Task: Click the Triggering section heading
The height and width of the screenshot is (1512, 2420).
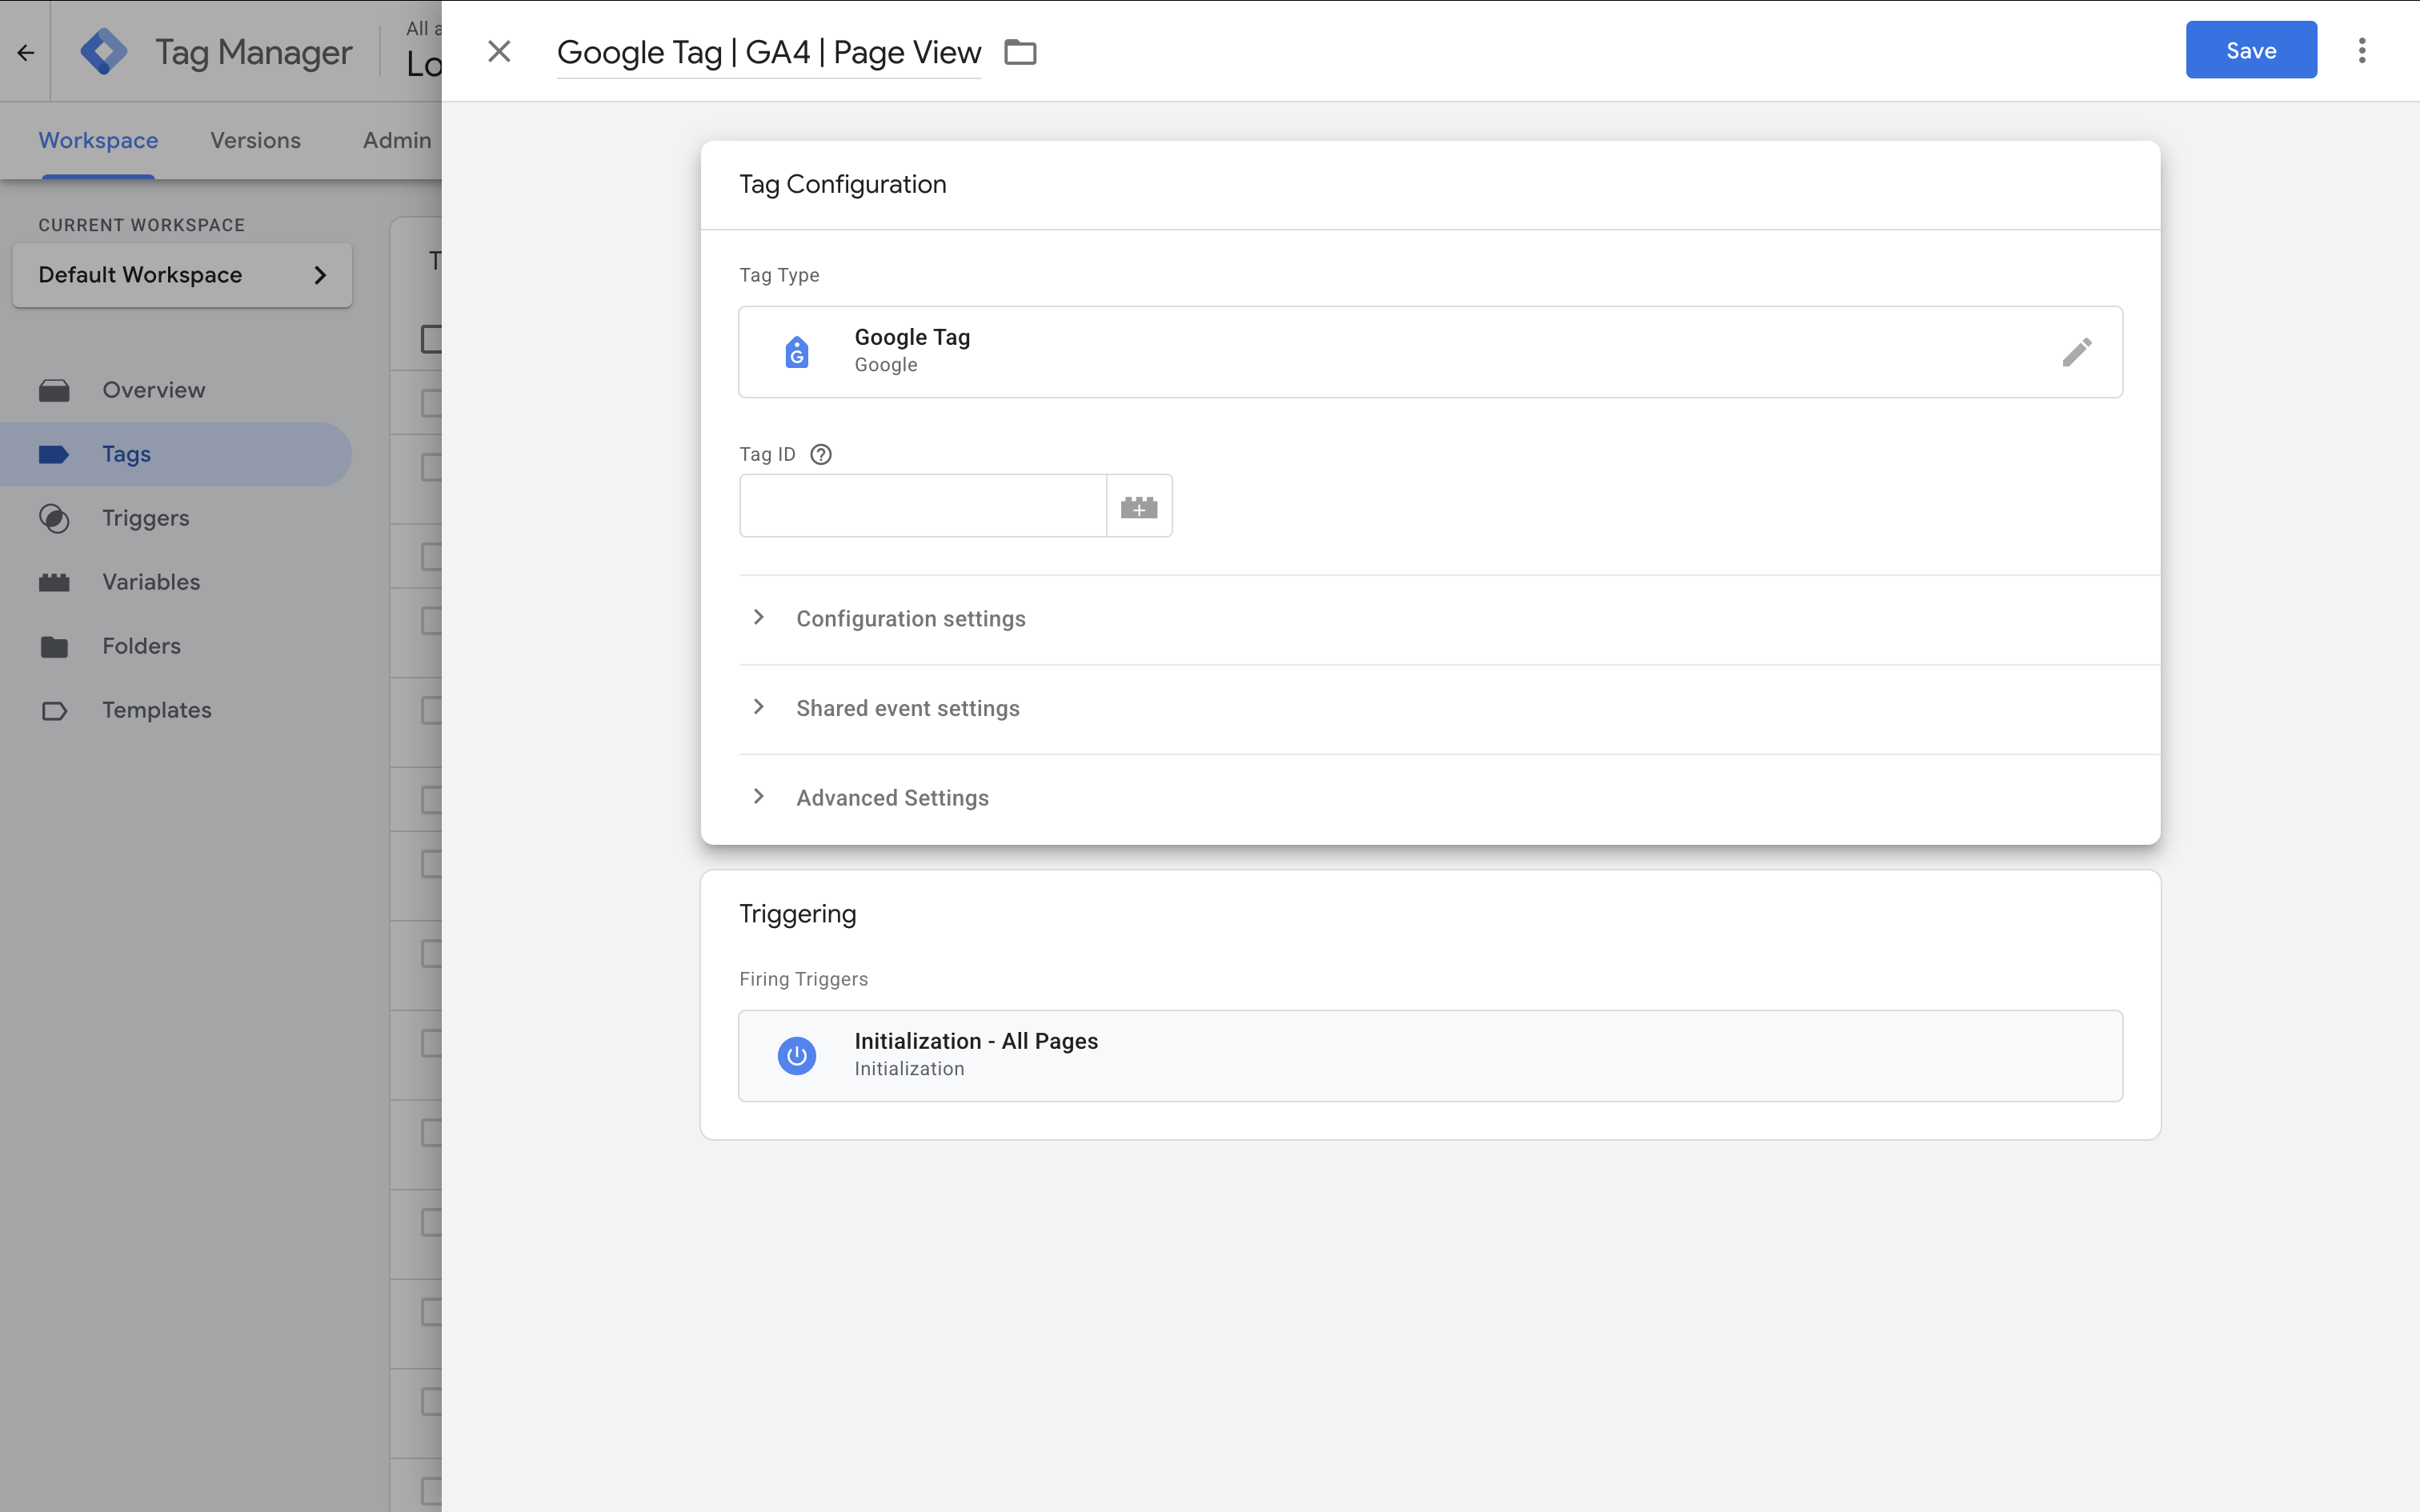Action: 798,914
